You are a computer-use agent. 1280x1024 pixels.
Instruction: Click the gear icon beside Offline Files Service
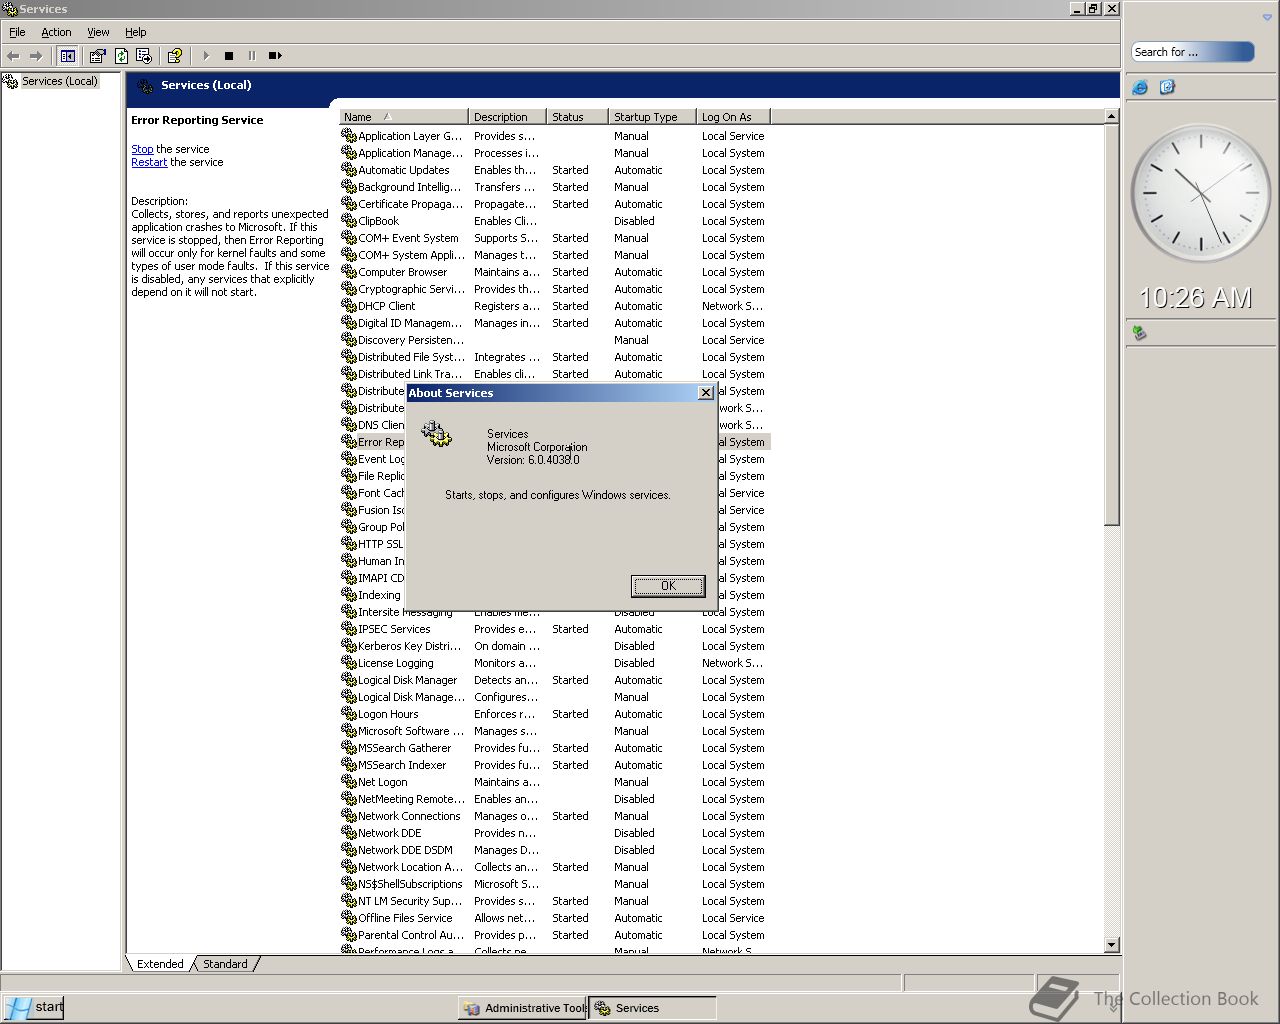[x=349, y=918]
